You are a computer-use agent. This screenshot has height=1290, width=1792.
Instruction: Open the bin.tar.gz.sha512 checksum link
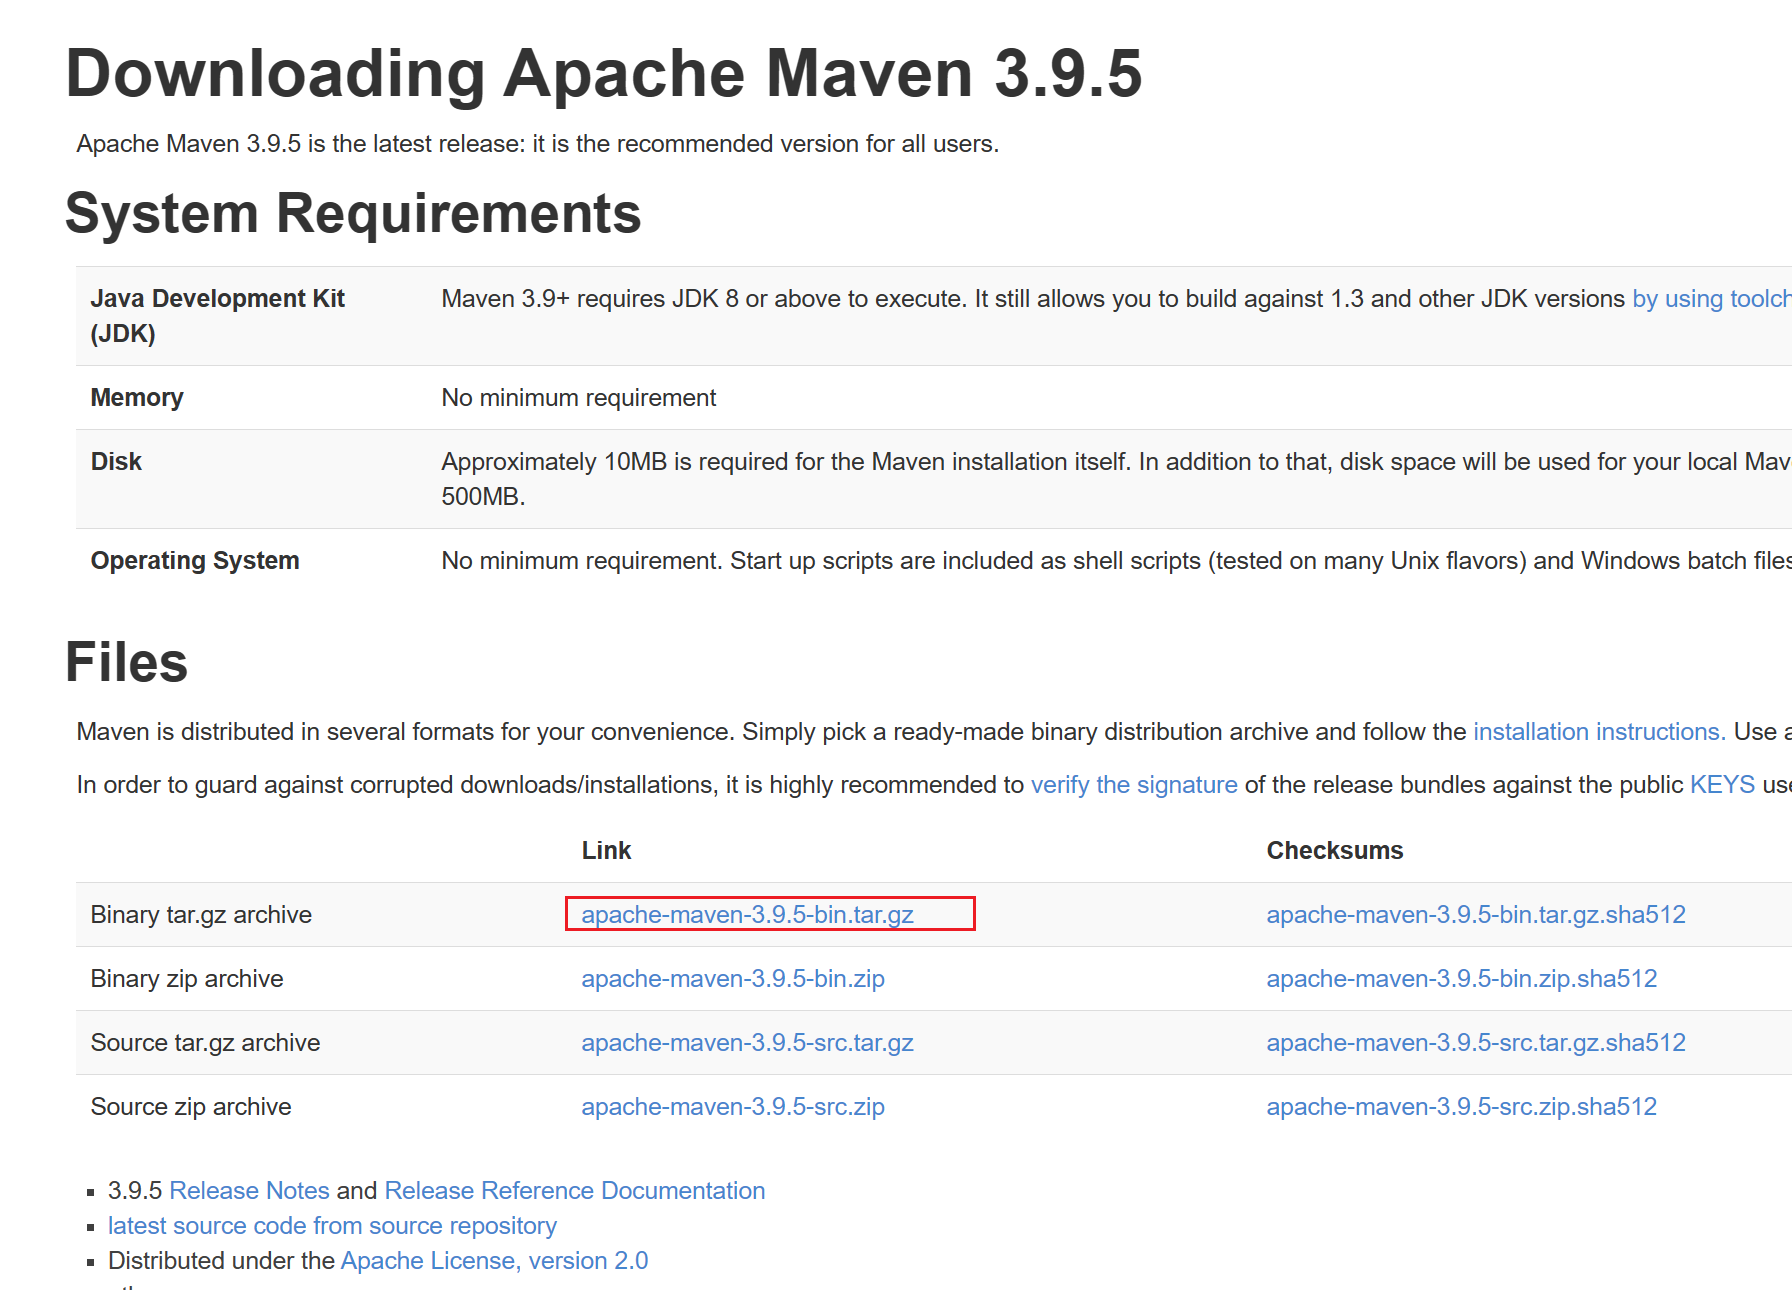(x=1475, y=915)
